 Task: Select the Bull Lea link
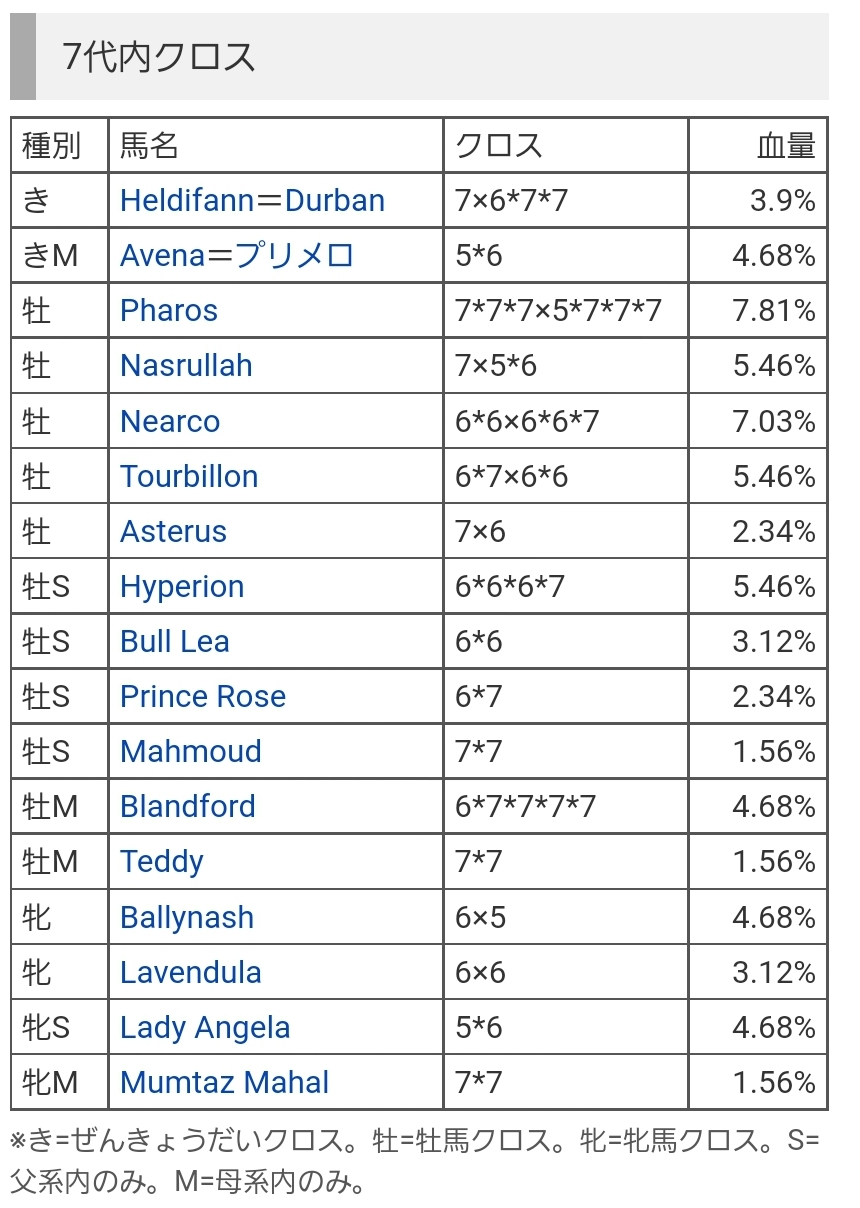(x=175, y=641)
